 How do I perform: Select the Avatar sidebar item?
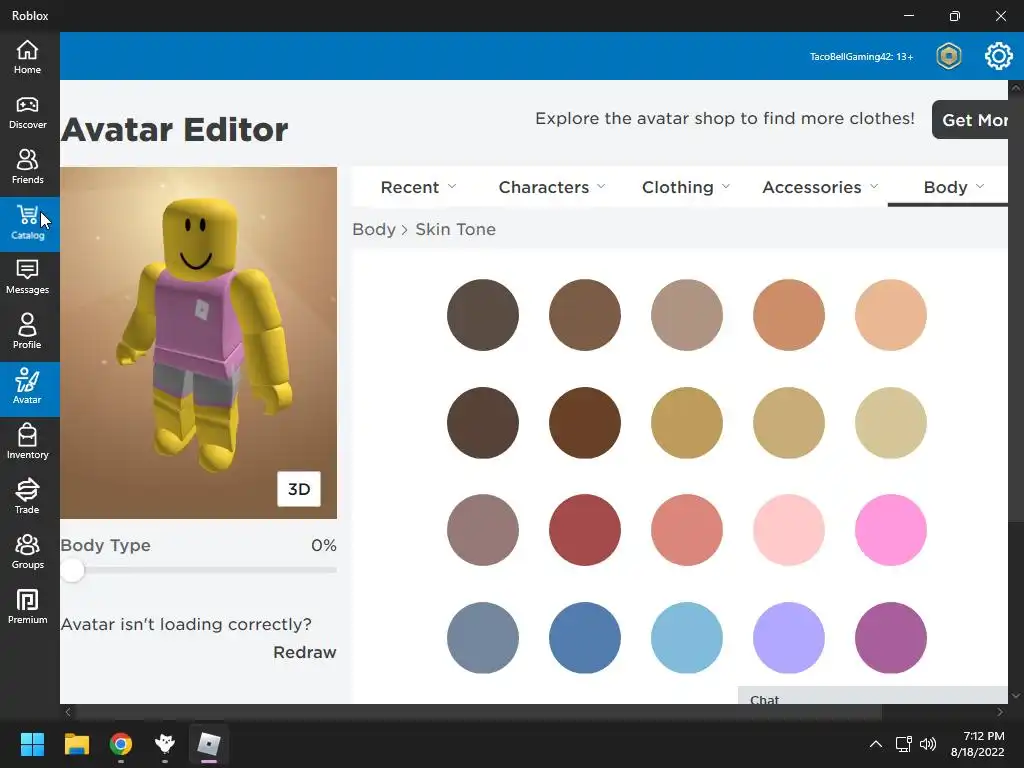tap(27, 388)
